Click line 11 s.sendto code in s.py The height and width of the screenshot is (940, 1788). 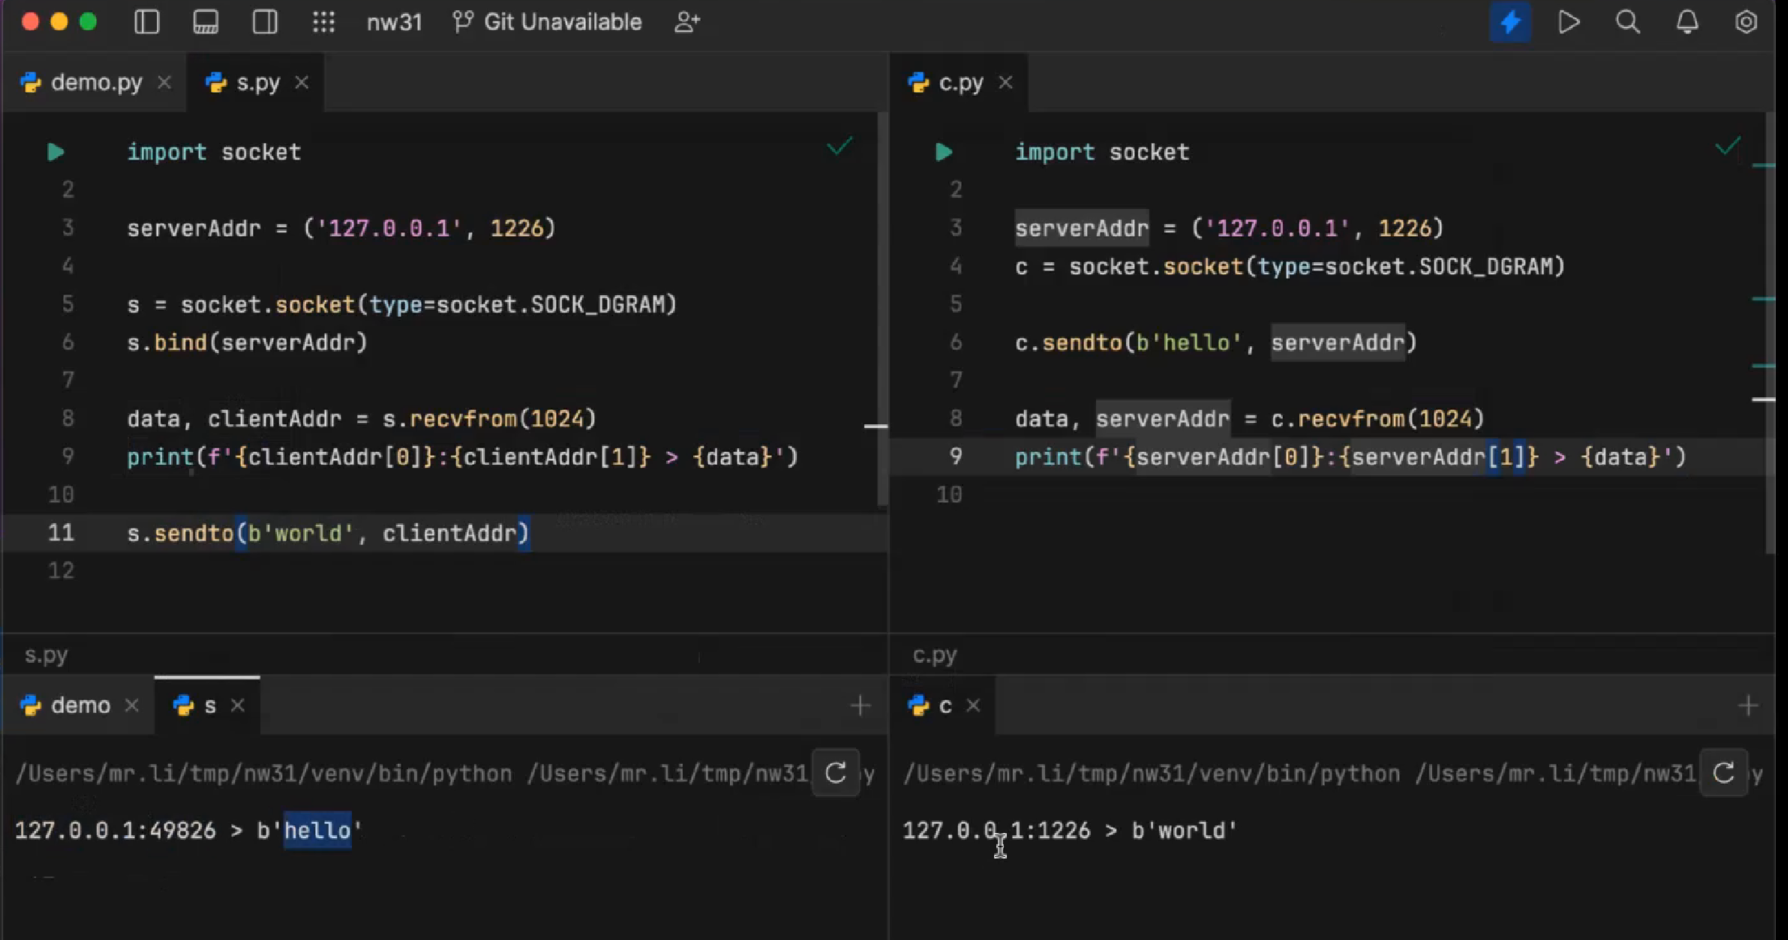(328, 533)
